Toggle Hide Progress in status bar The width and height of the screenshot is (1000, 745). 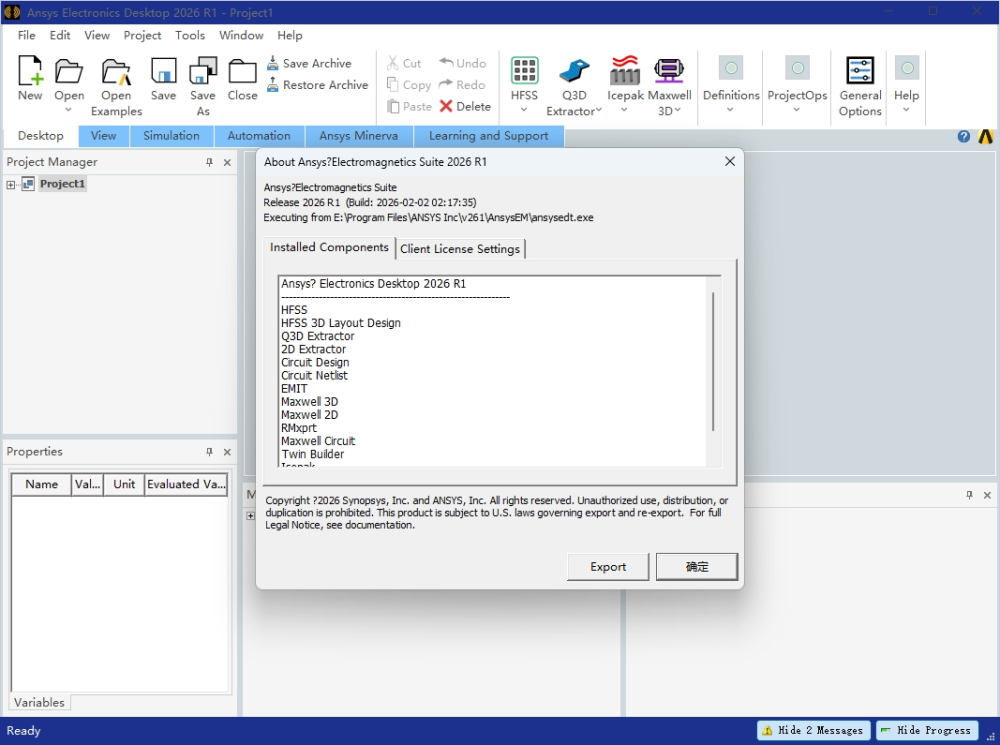925,731
